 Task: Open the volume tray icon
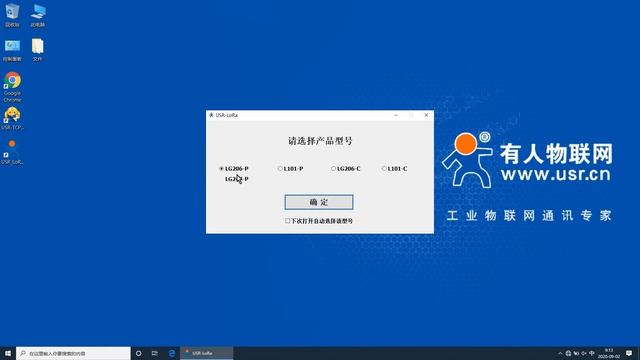[584, 353]
